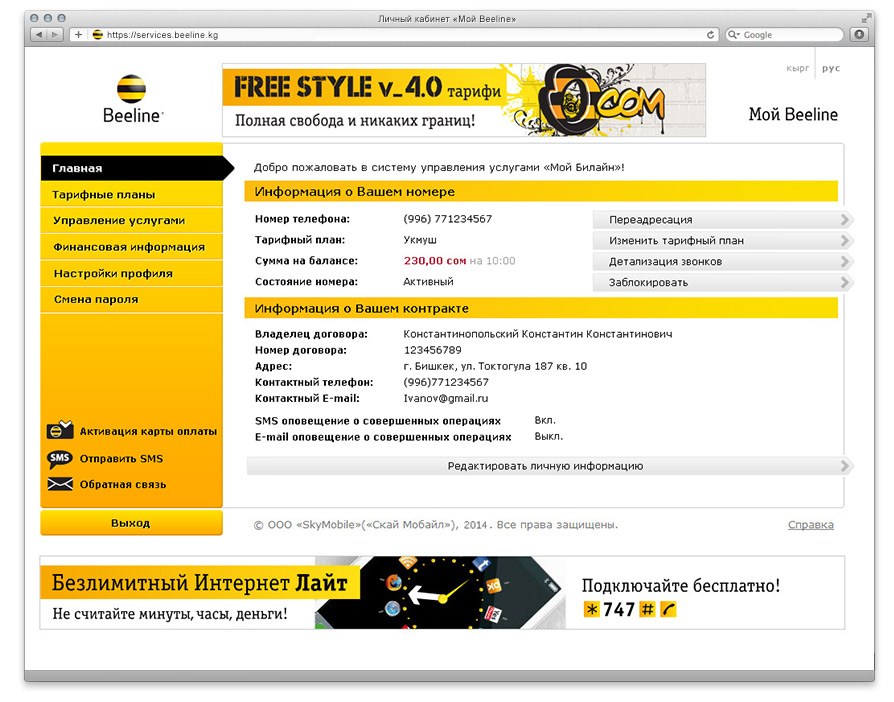Go forward with the browser forward arrow
This screenshot has height=702, width=894.
[55, 35]
